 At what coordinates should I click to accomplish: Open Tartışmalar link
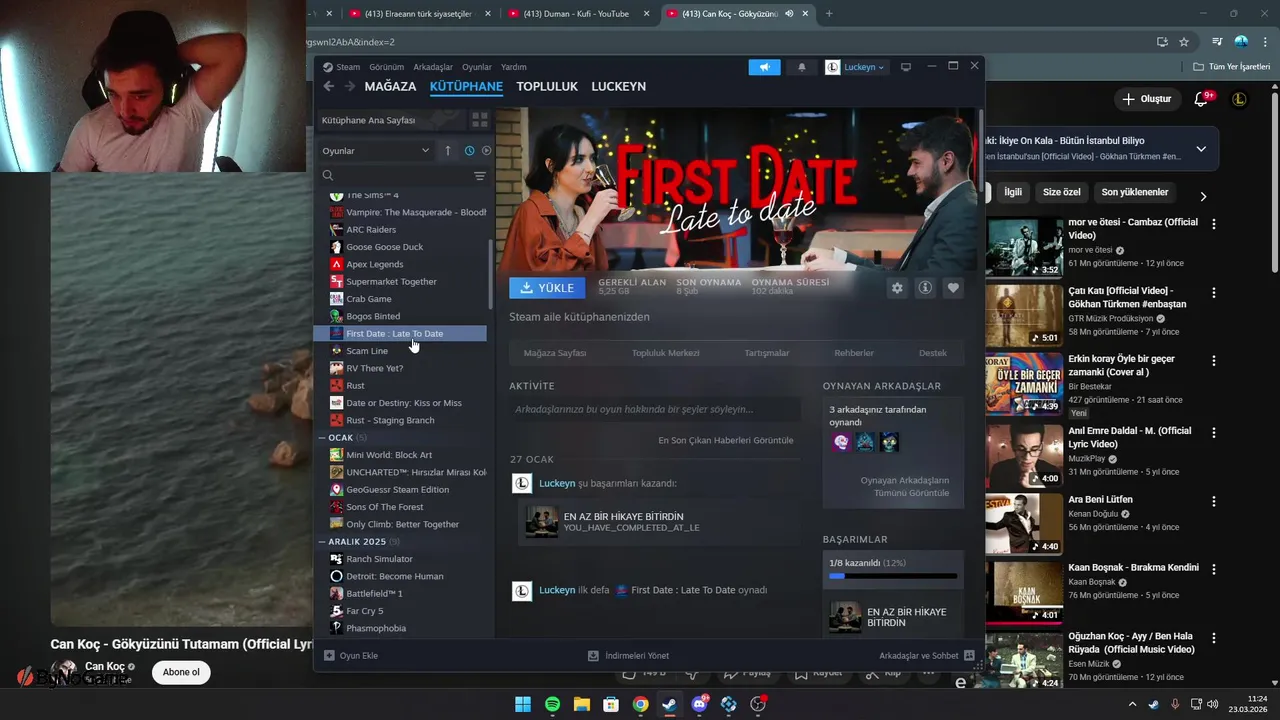(767, 353)
